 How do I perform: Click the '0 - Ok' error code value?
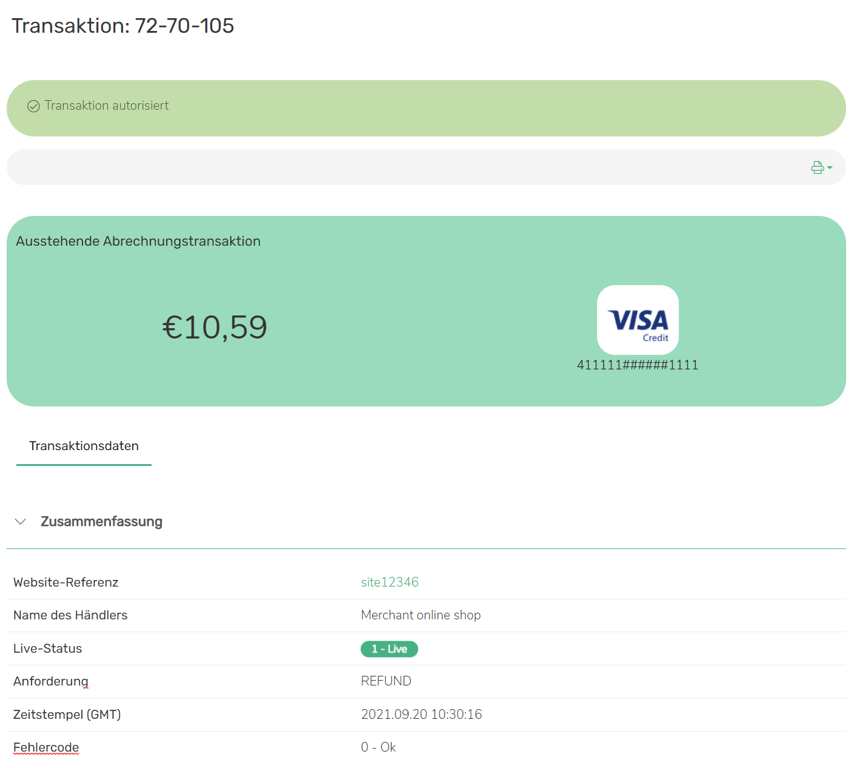[378, 748]
